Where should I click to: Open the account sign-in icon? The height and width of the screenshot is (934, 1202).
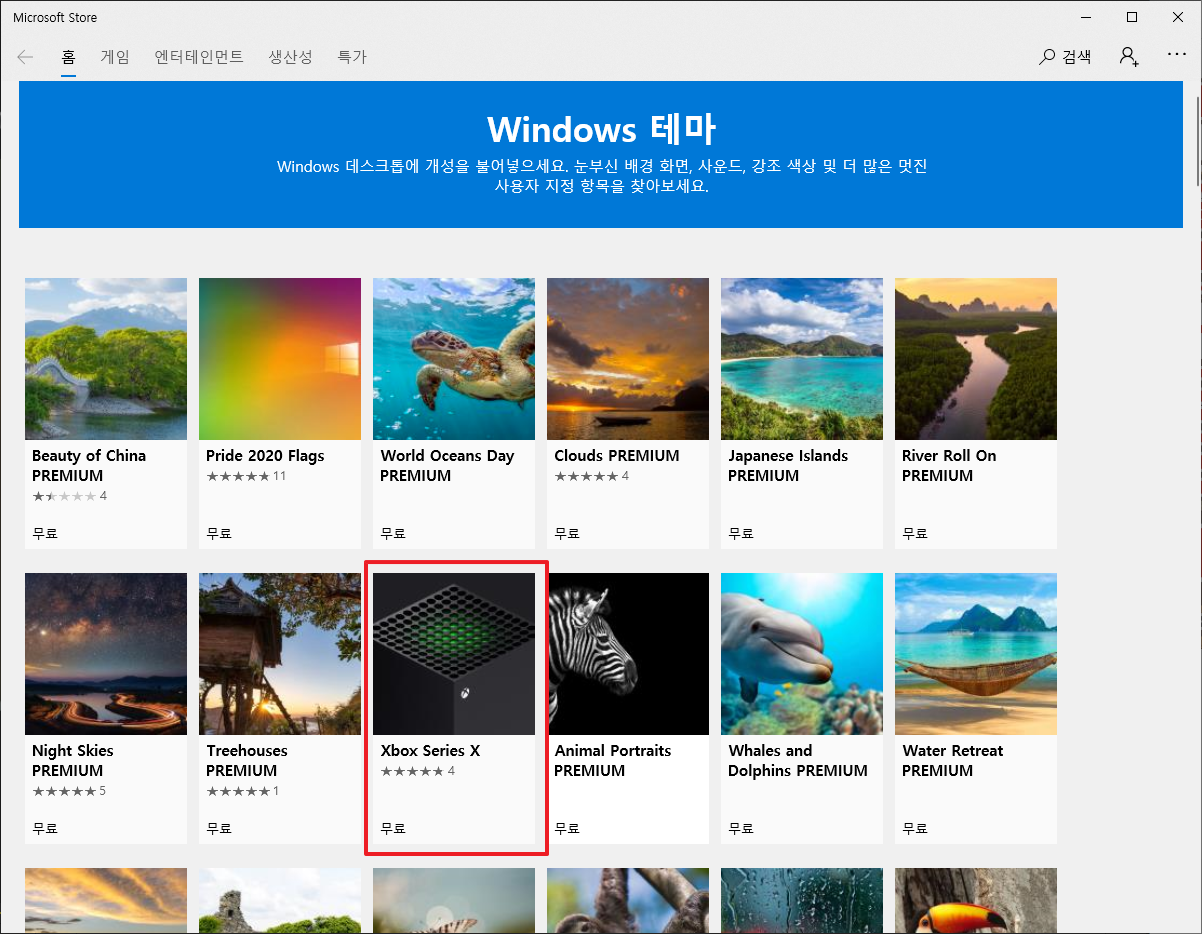[1129, 57]
